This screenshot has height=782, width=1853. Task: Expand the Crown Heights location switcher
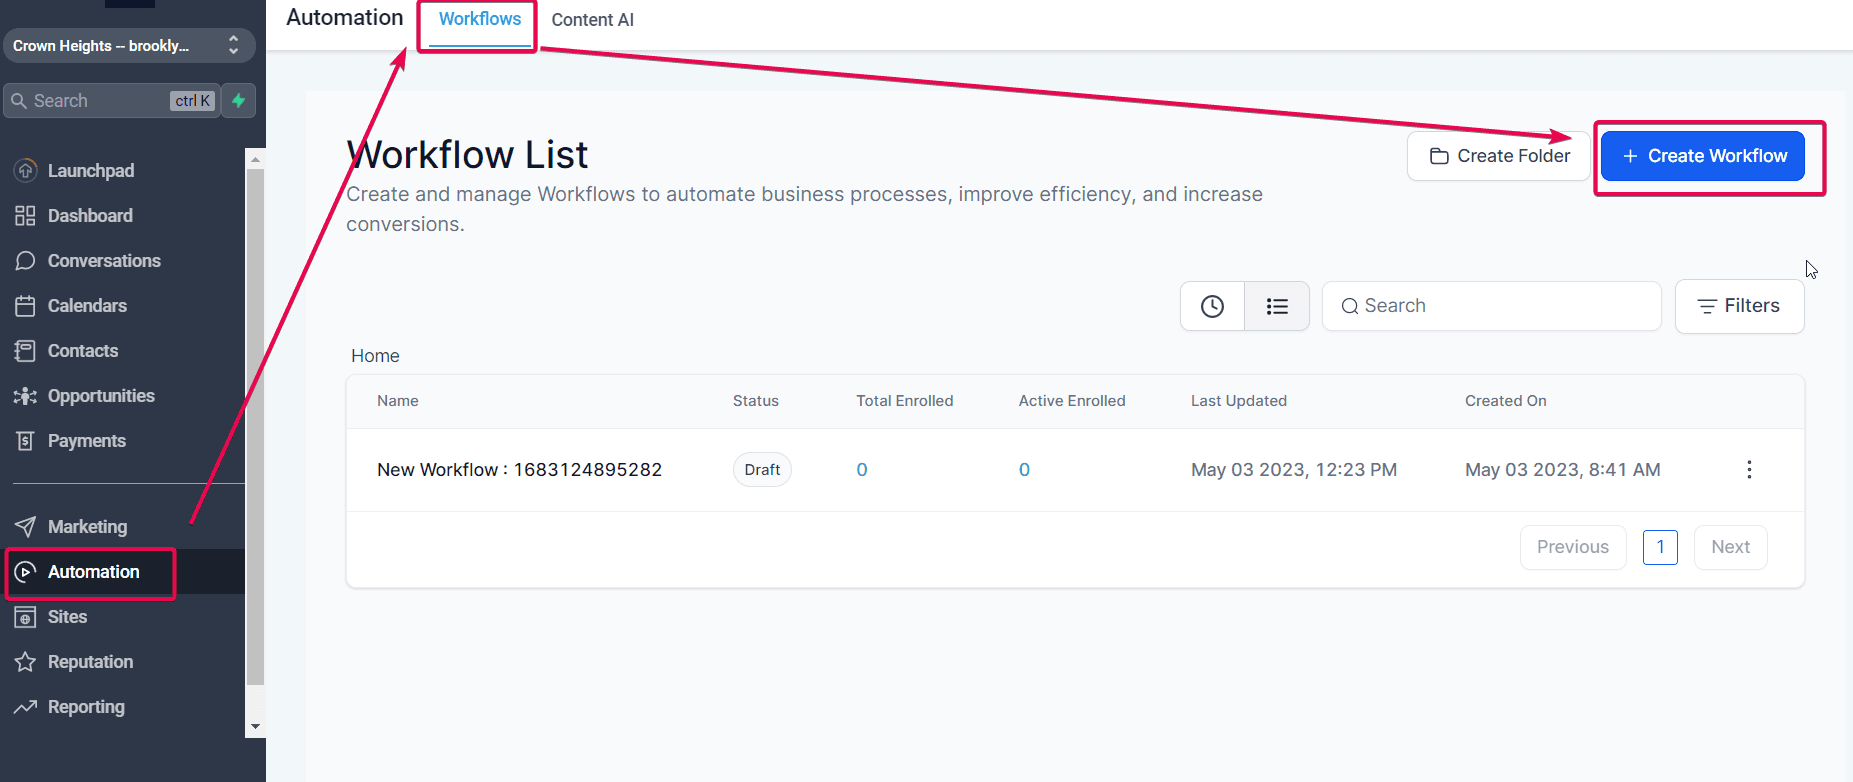129,45
